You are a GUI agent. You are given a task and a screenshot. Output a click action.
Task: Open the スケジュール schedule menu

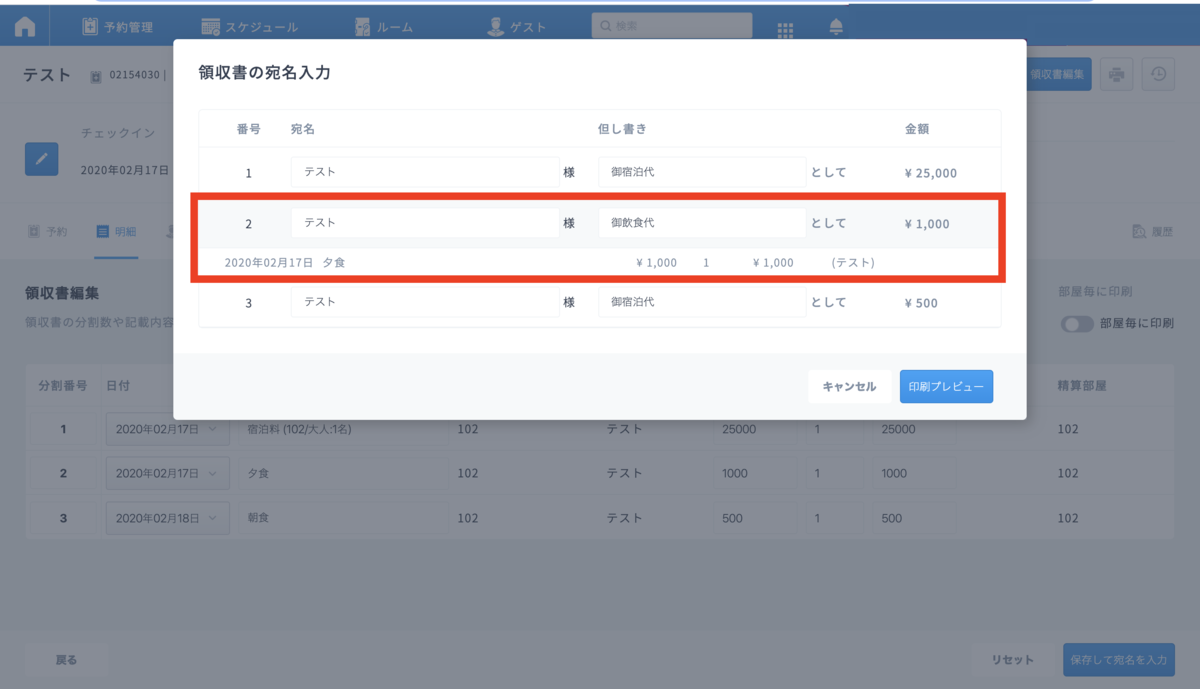pos(249,27)
